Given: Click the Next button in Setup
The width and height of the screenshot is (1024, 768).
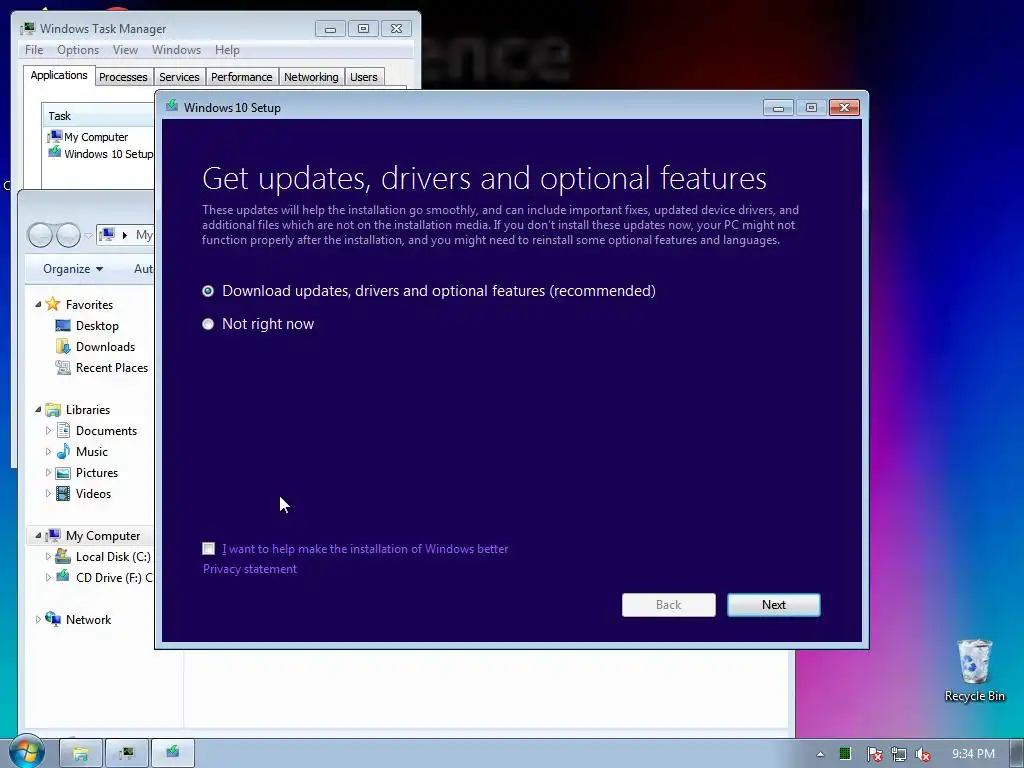Looking at the screenshot, I should coord(774,605).
